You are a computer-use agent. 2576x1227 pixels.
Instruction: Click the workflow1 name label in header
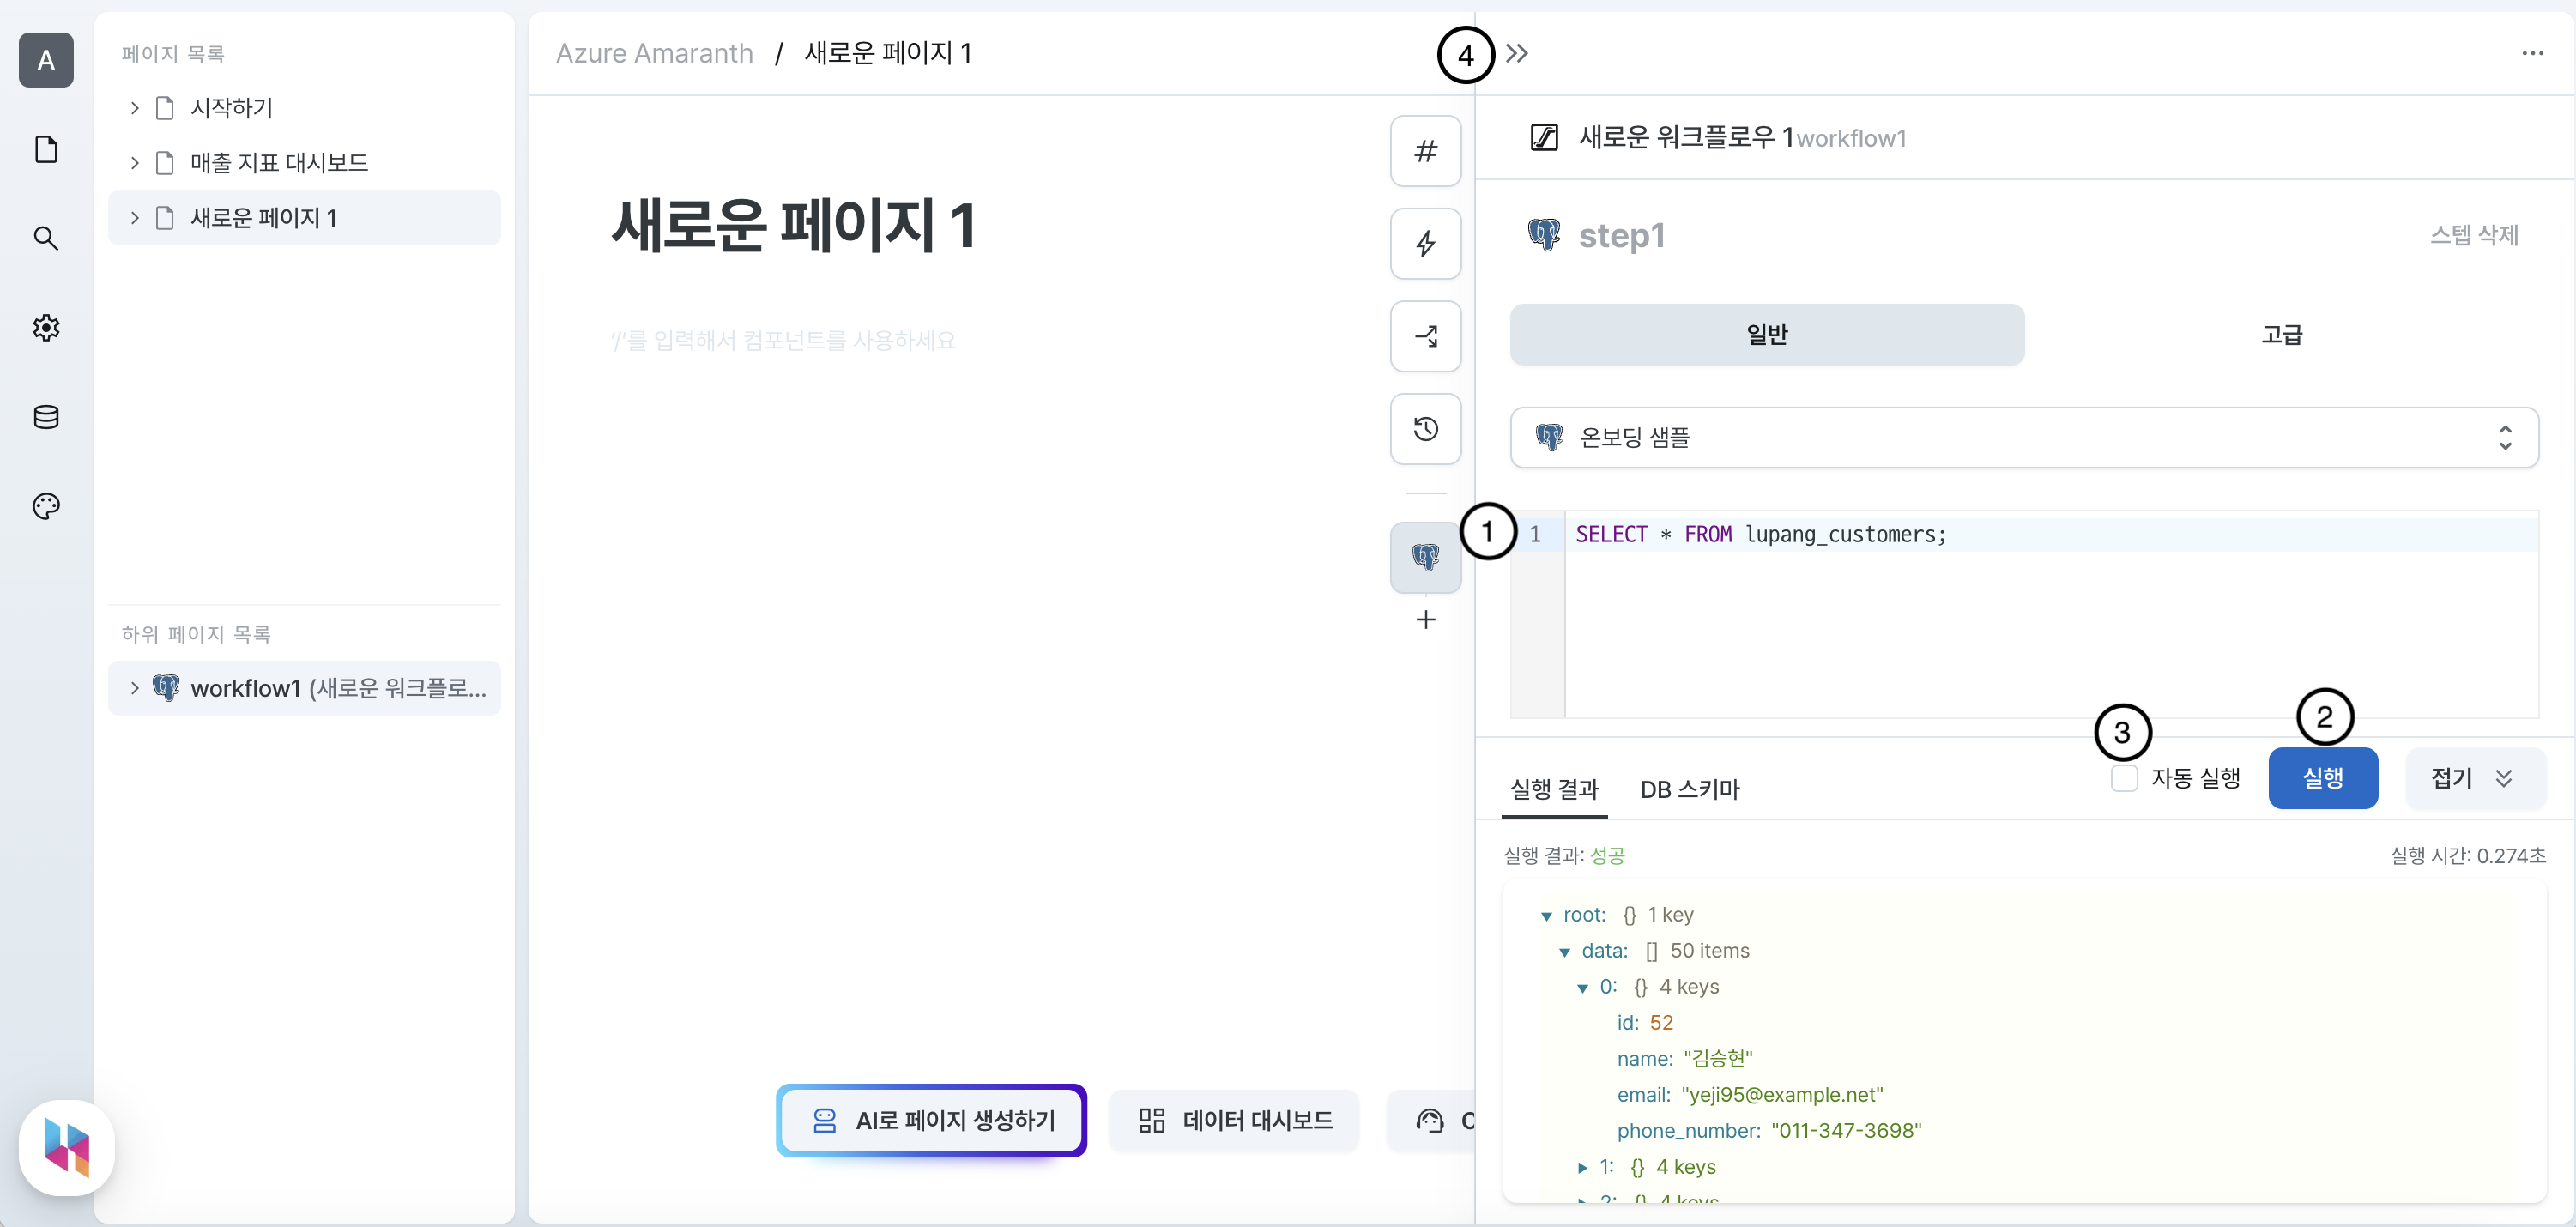[x=1851, y=138]
